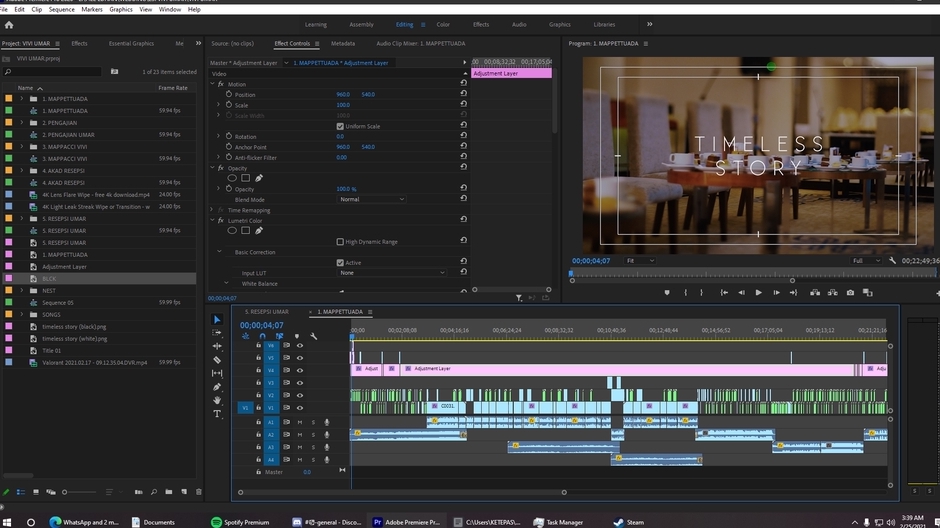
Task: Select the Type tool
Action: pos(217,414)
